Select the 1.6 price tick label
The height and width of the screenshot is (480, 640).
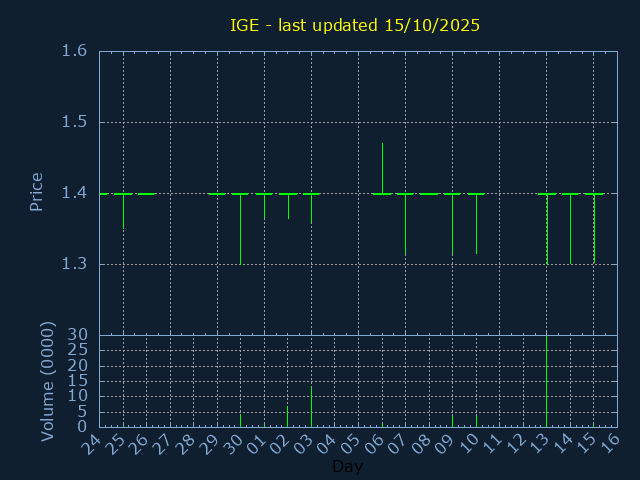pyautogui.click(x=73, y=51)
